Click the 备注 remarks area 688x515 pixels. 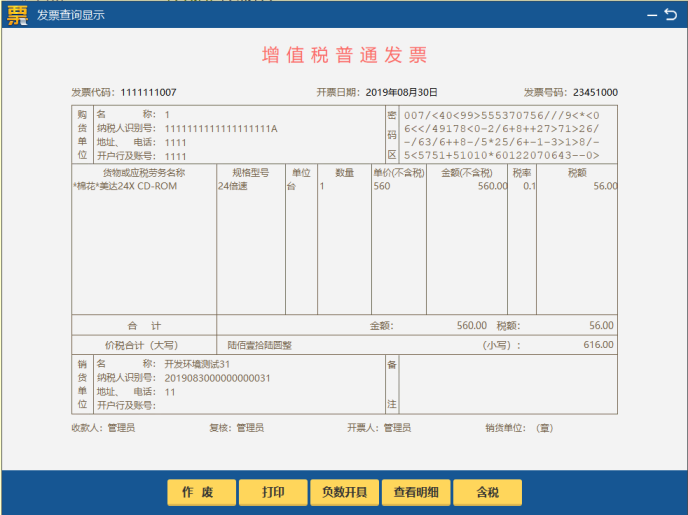tap(508, 384)
